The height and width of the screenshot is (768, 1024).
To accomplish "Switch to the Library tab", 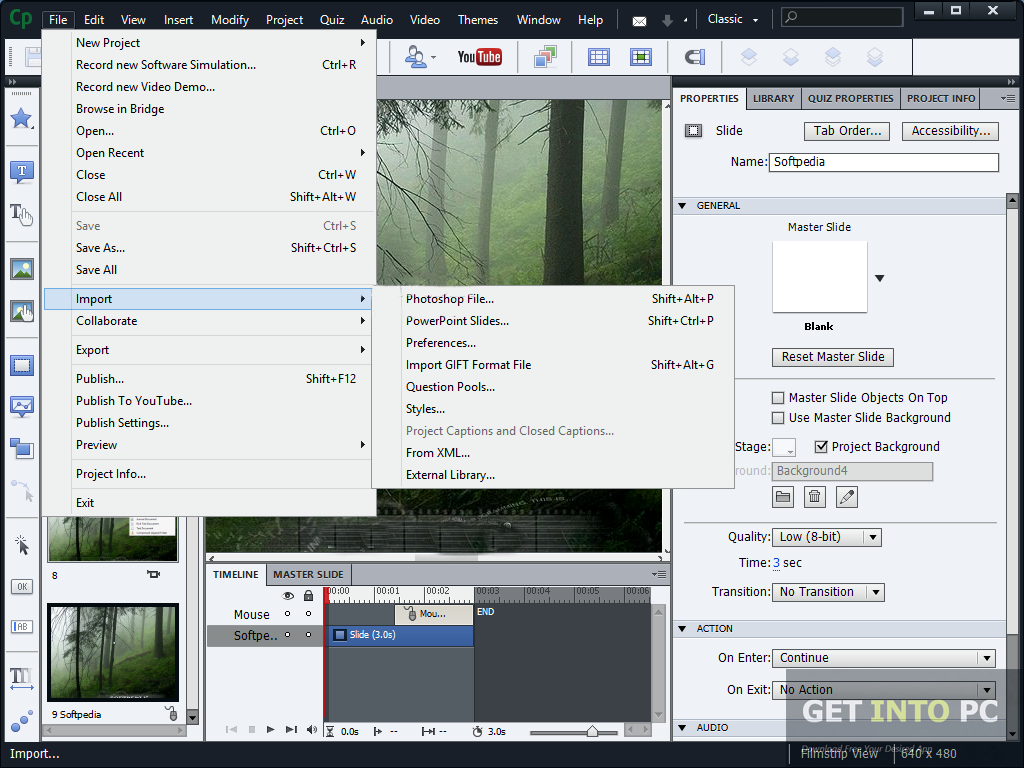I will [773, 98].
